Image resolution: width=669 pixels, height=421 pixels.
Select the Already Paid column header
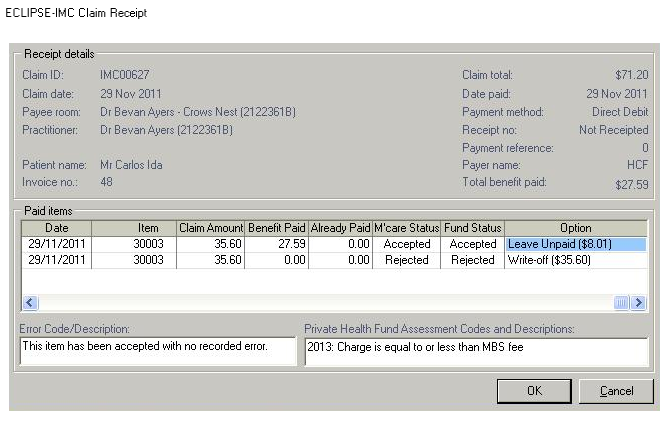340,228
